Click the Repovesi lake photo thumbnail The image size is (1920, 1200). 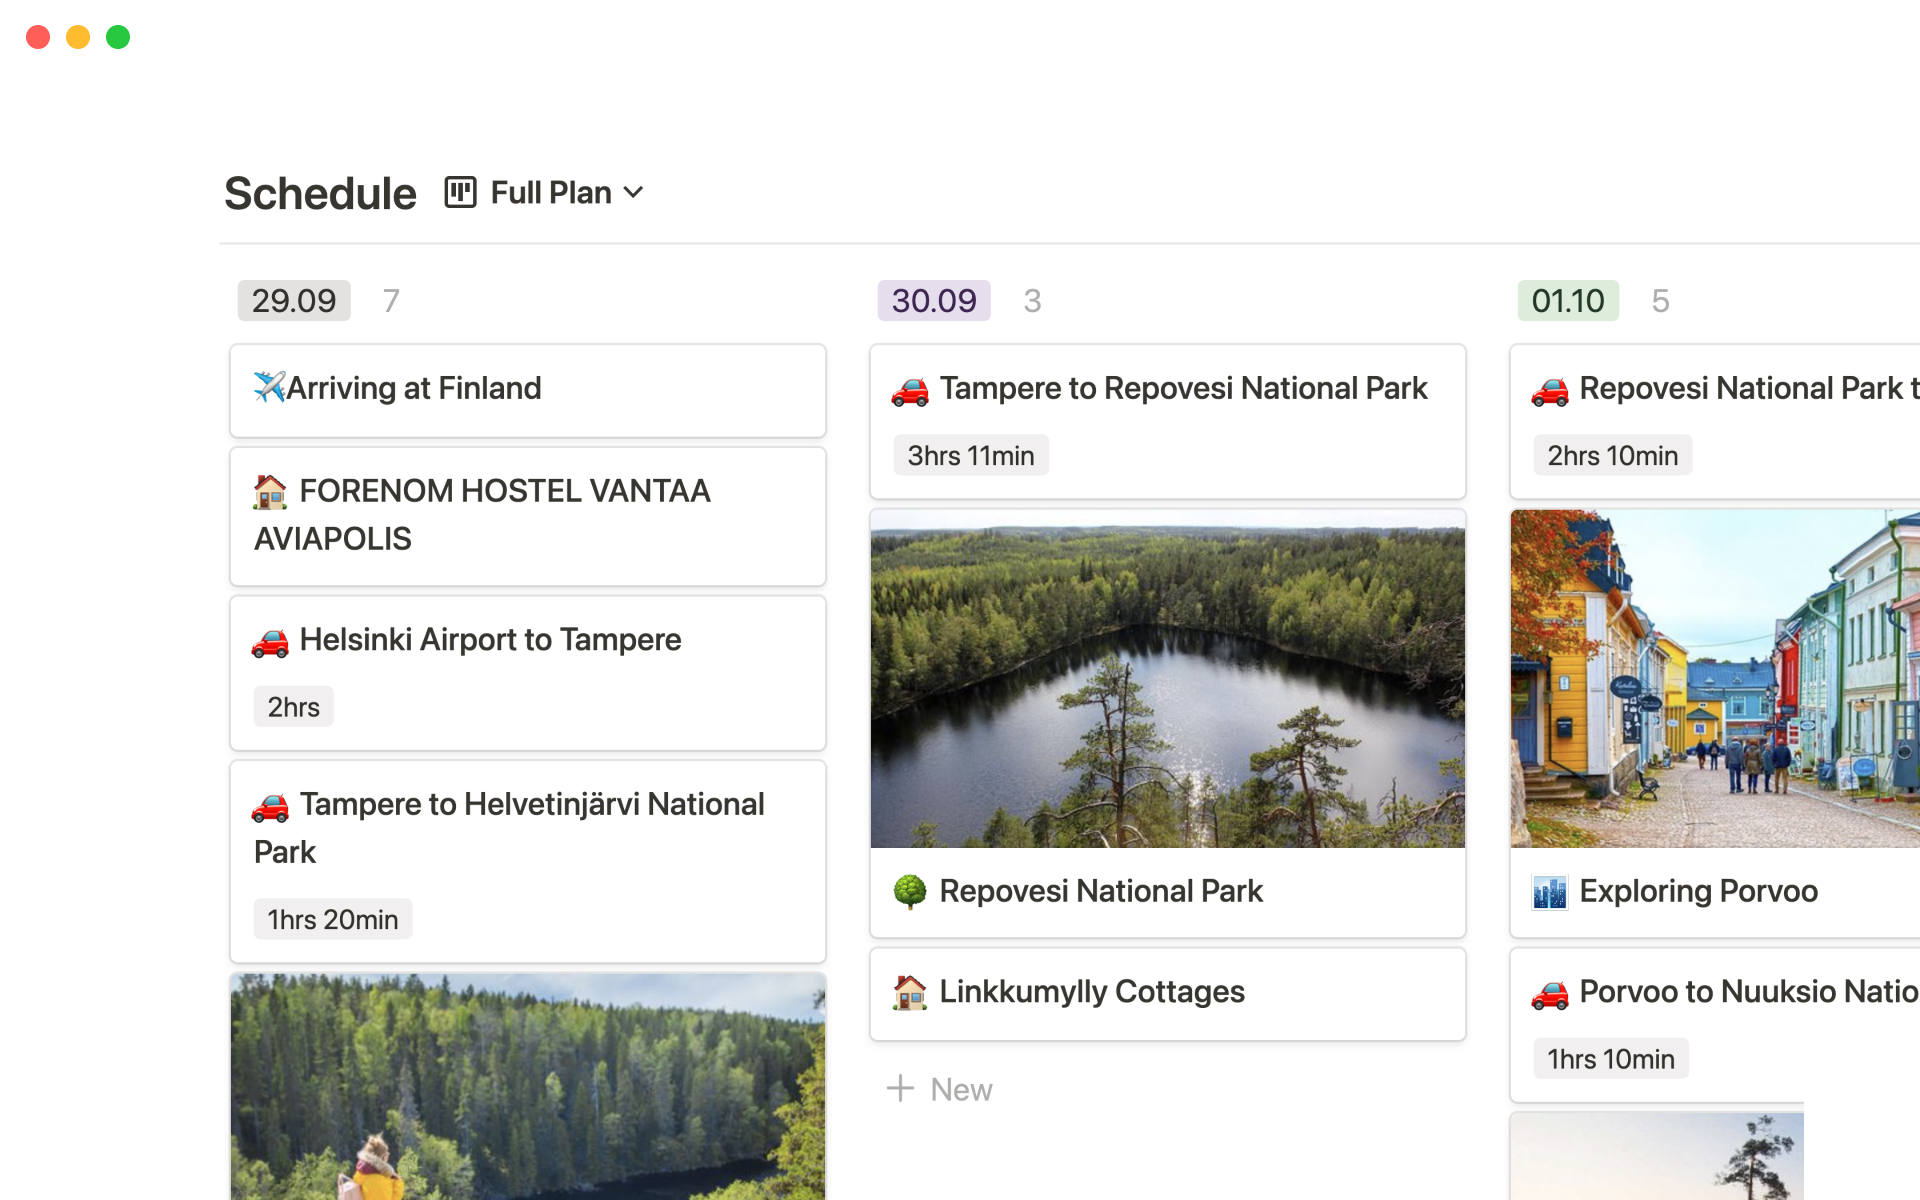1167,678
